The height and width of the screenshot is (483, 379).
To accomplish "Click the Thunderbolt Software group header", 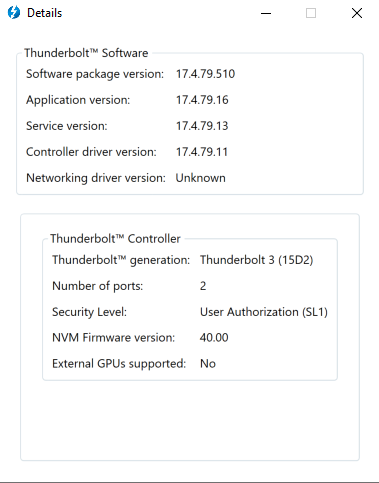I will tap(86, 53).
